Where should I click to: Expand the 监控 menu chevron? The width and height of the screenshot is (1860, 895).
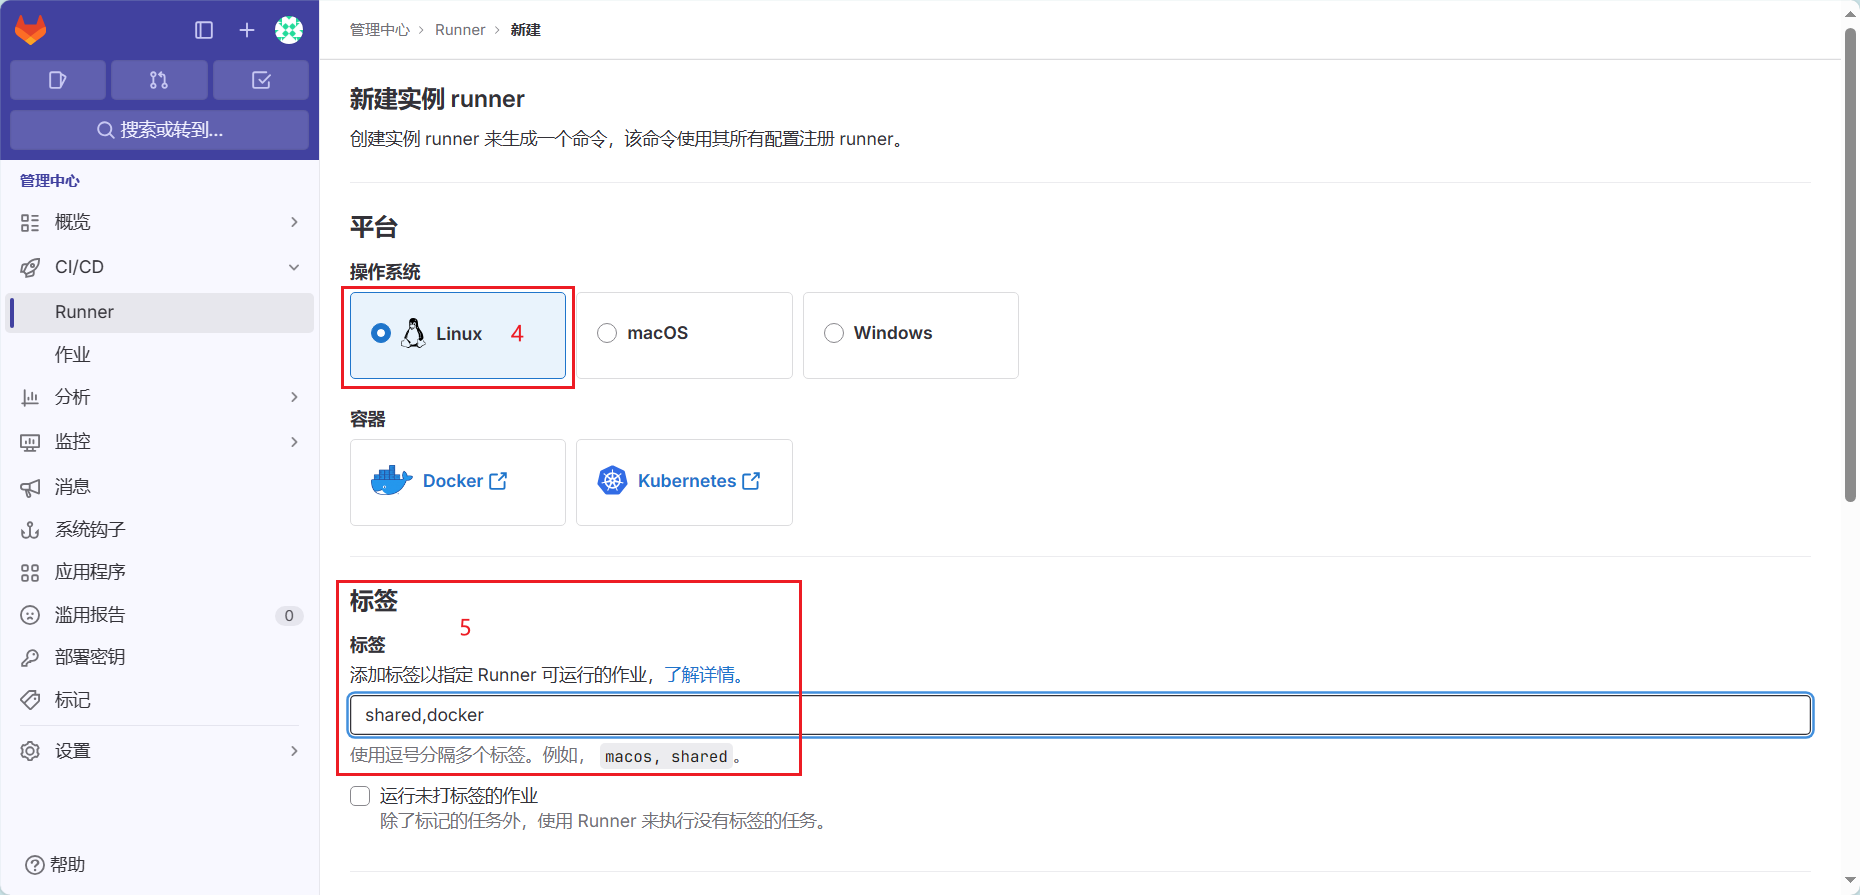coord(294,442)
